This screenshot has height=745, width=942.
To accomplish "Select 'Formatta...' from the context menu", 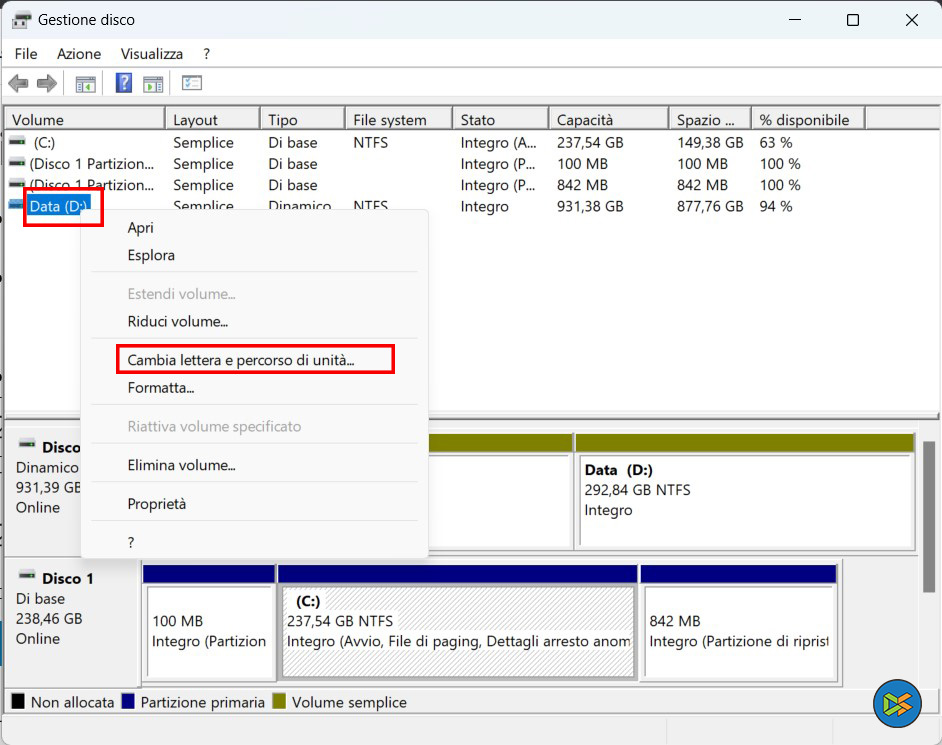I will 161,388.
